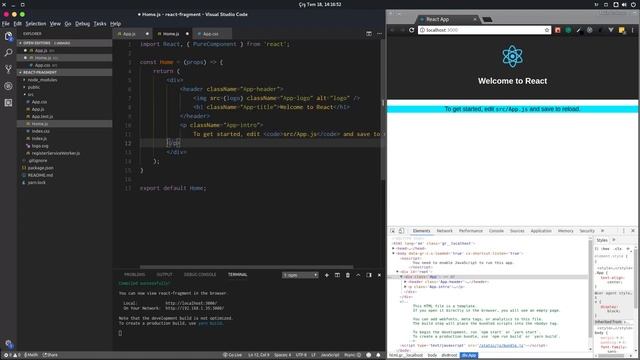Image resolution: width=640 pixels, height=360 pixels.
Task: Open the Explorer view in activity bar
Action: (x=8, y=36)
